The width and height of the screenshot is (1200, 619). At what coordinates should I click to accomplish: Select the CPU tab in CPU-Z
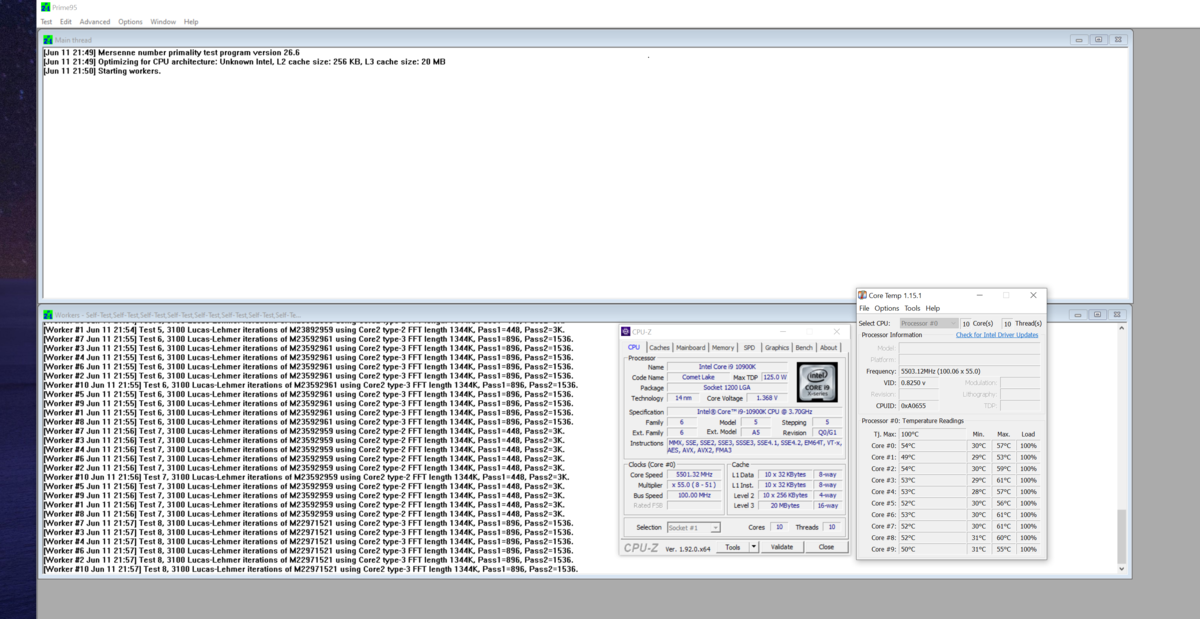click(634, 347)
